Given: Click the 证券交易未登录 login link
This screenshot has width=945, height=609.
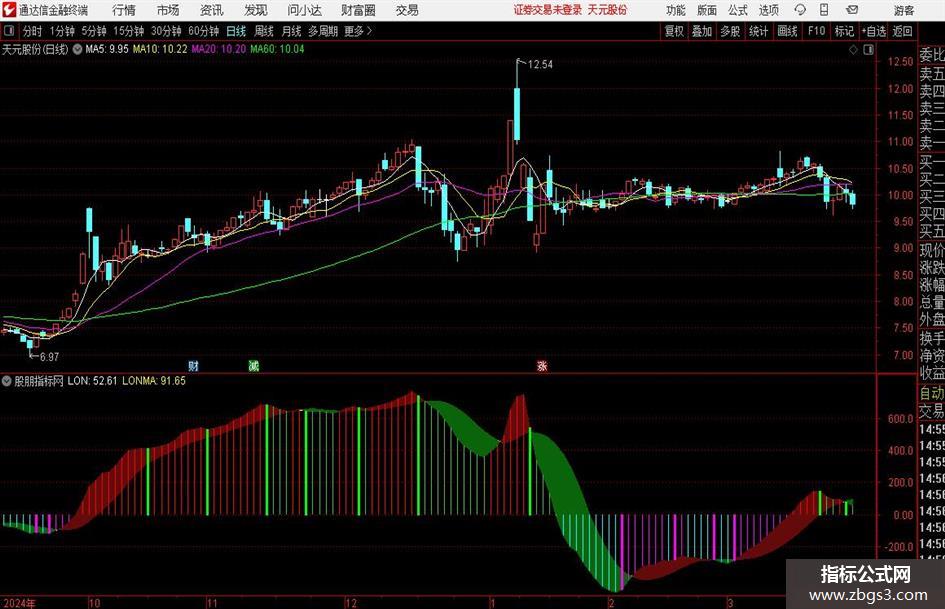Looking at the screenshot, I should (548, 10).
